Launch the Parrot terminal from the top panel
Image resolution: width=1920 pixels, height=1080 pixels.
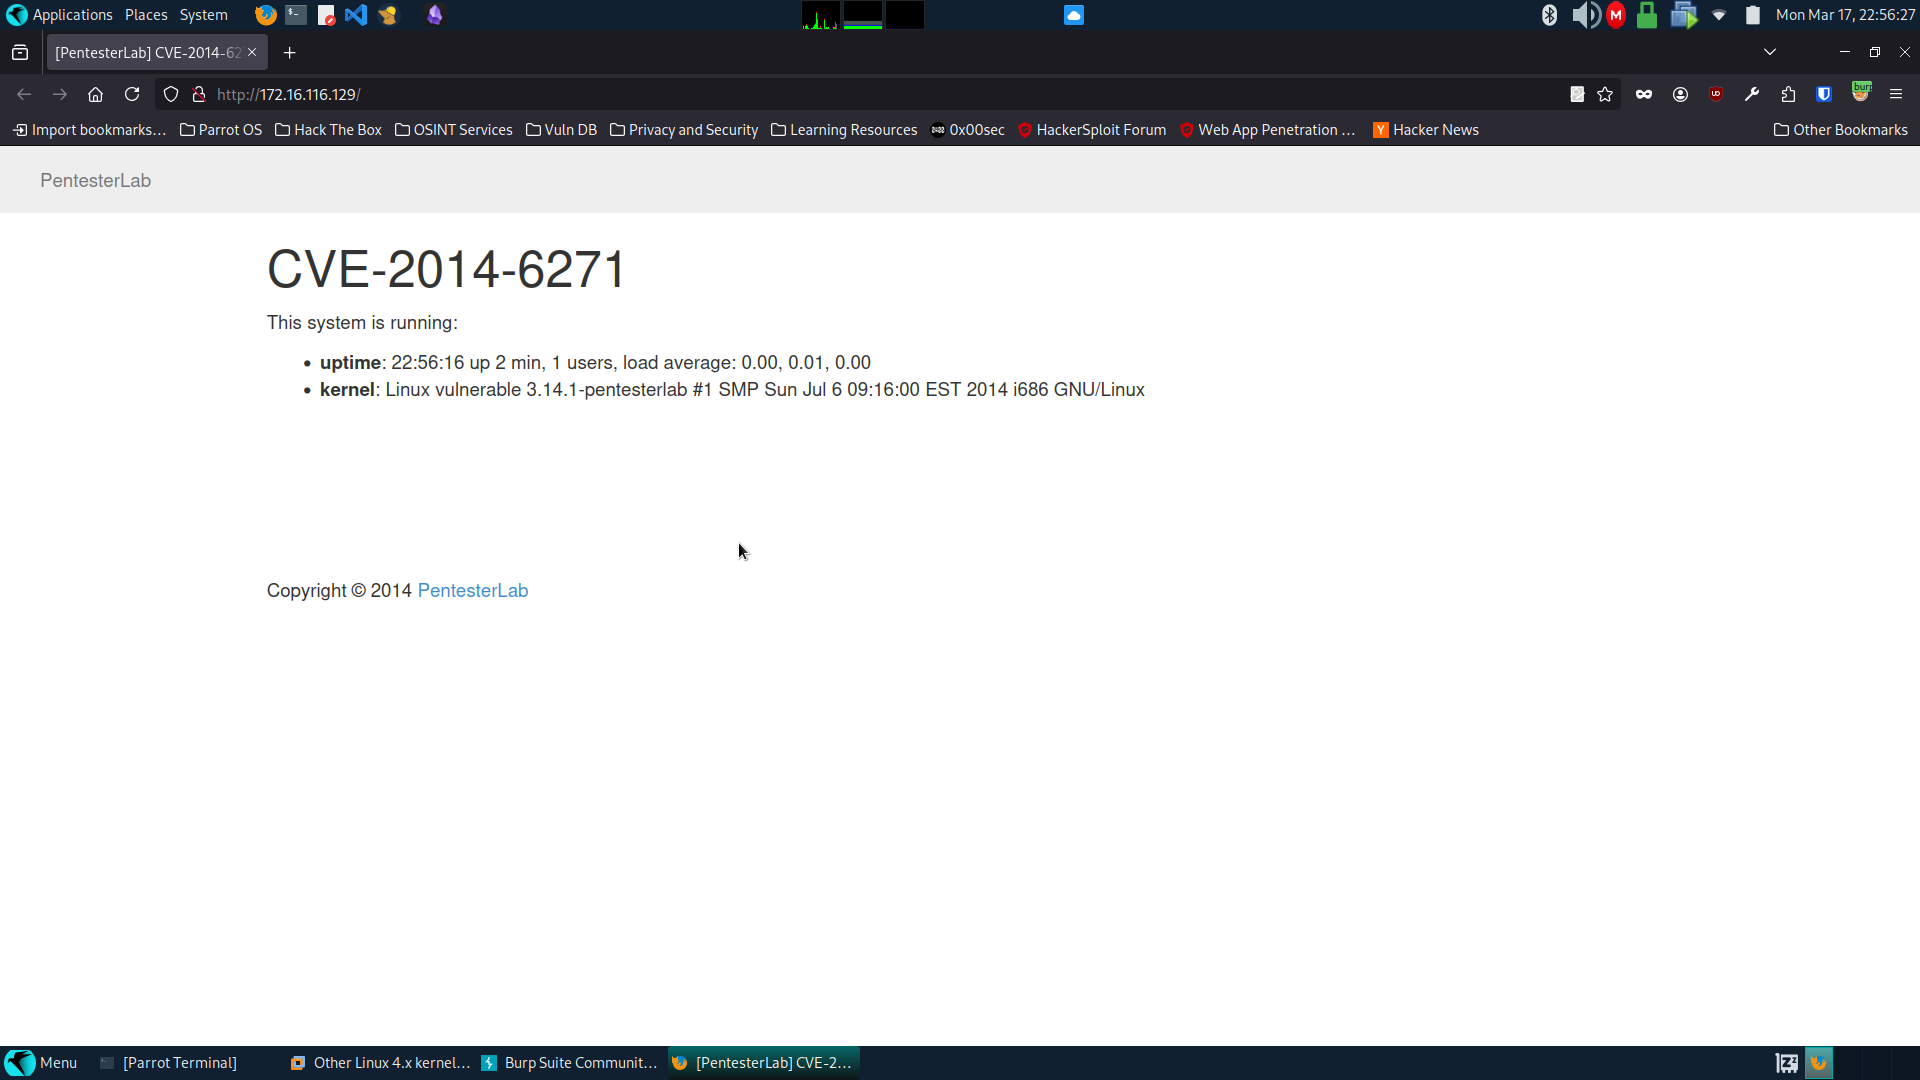294,14
